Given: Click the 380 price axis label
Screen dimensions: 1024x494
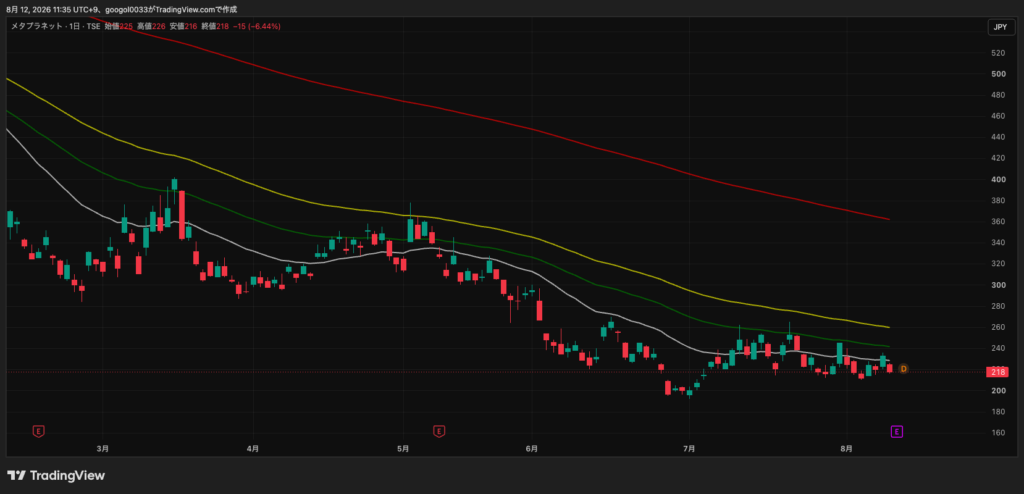Looking at the screenshot, I should 998,201.
